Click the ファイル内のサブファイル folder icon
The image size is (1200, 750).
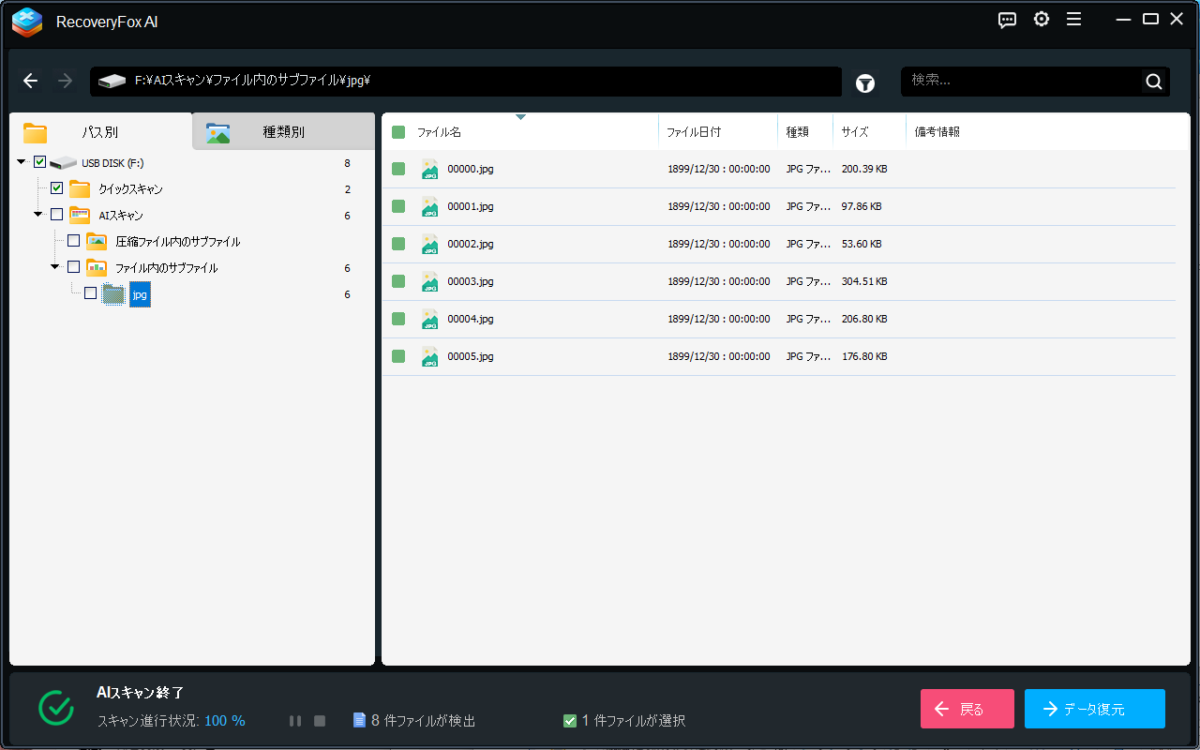[97, 267]
